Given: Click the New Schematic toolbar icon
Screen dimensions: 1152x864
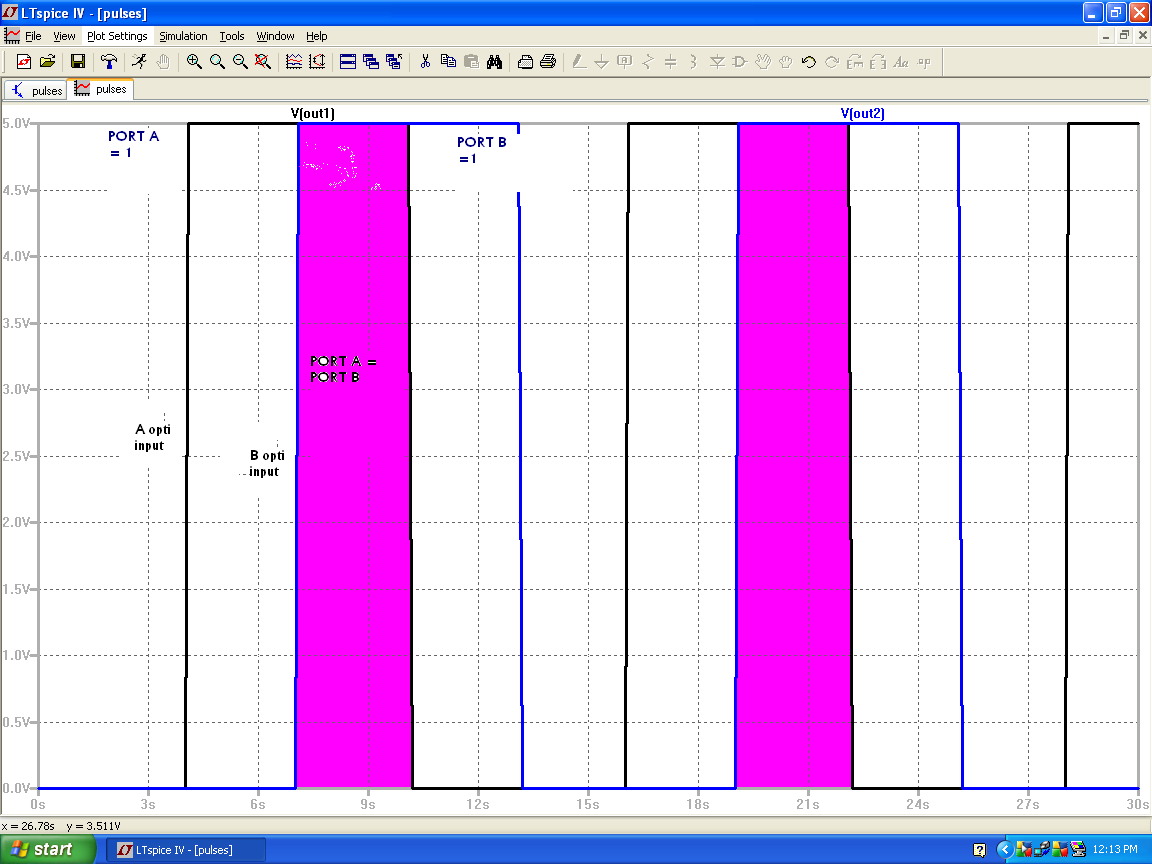Looking at the screenshot, I should point(24,62).
